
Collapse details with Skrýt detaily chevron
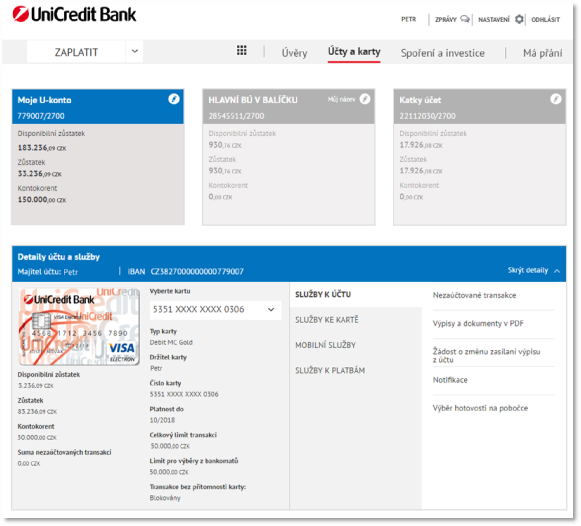coord(557,271)
